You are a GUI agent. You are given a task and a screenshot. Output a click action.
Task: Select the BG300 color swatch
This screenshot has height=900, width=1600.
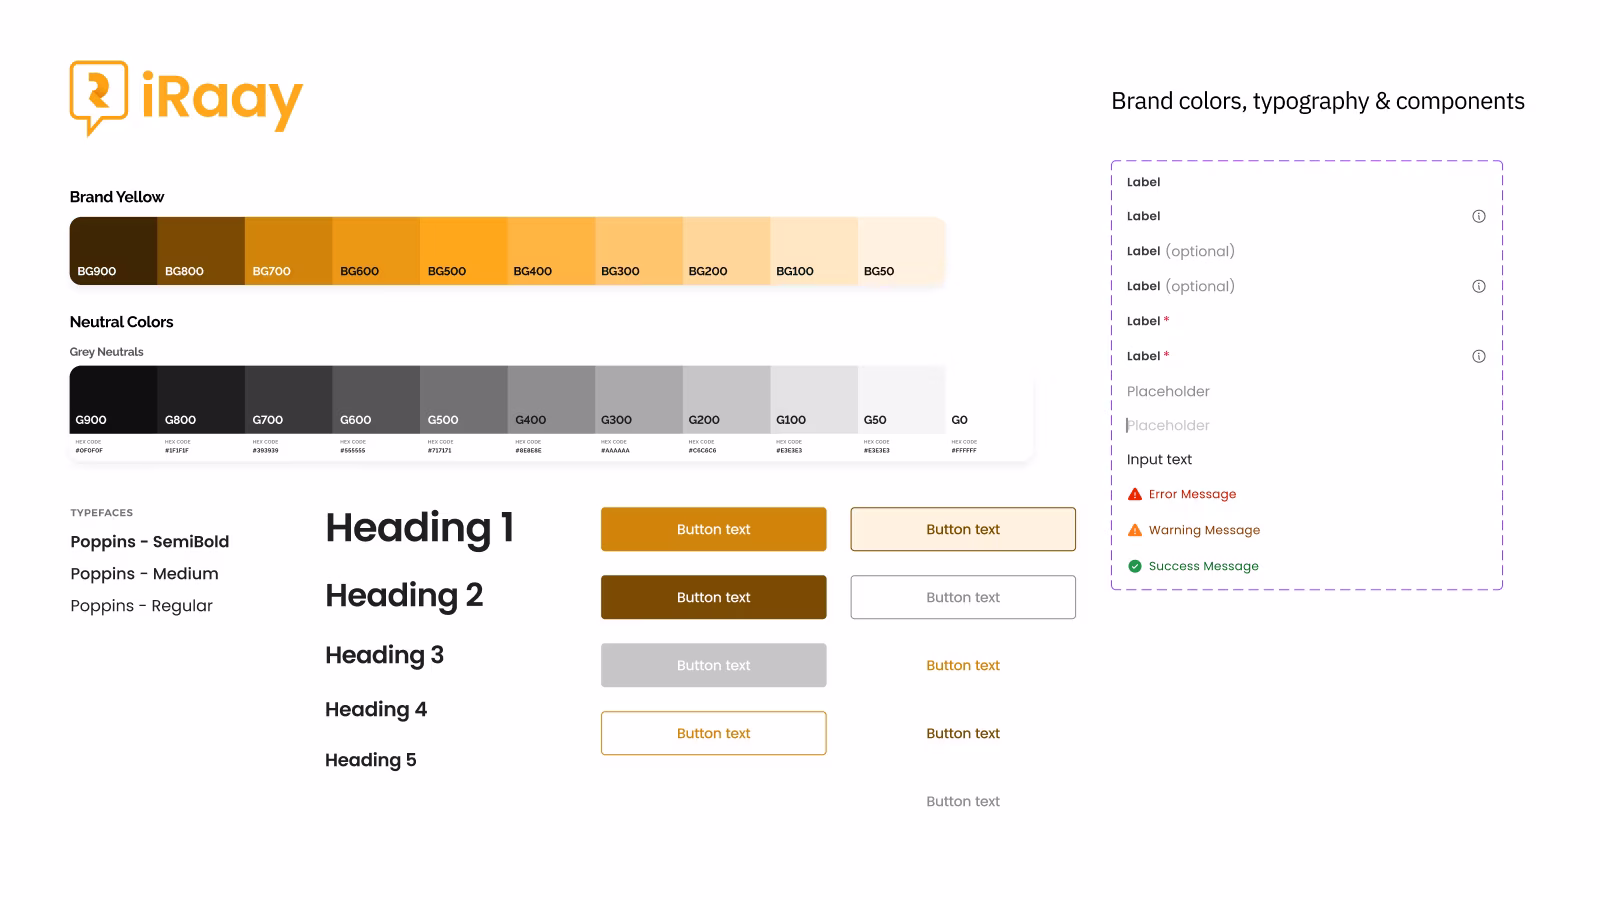(x=639, y=251)
